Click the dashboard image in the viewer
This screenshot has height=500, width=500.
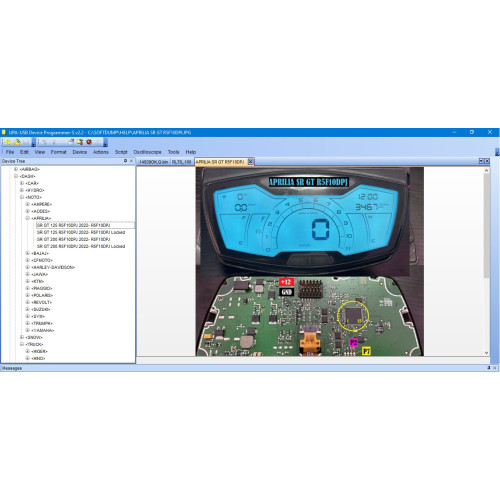[x=310, y=262]
